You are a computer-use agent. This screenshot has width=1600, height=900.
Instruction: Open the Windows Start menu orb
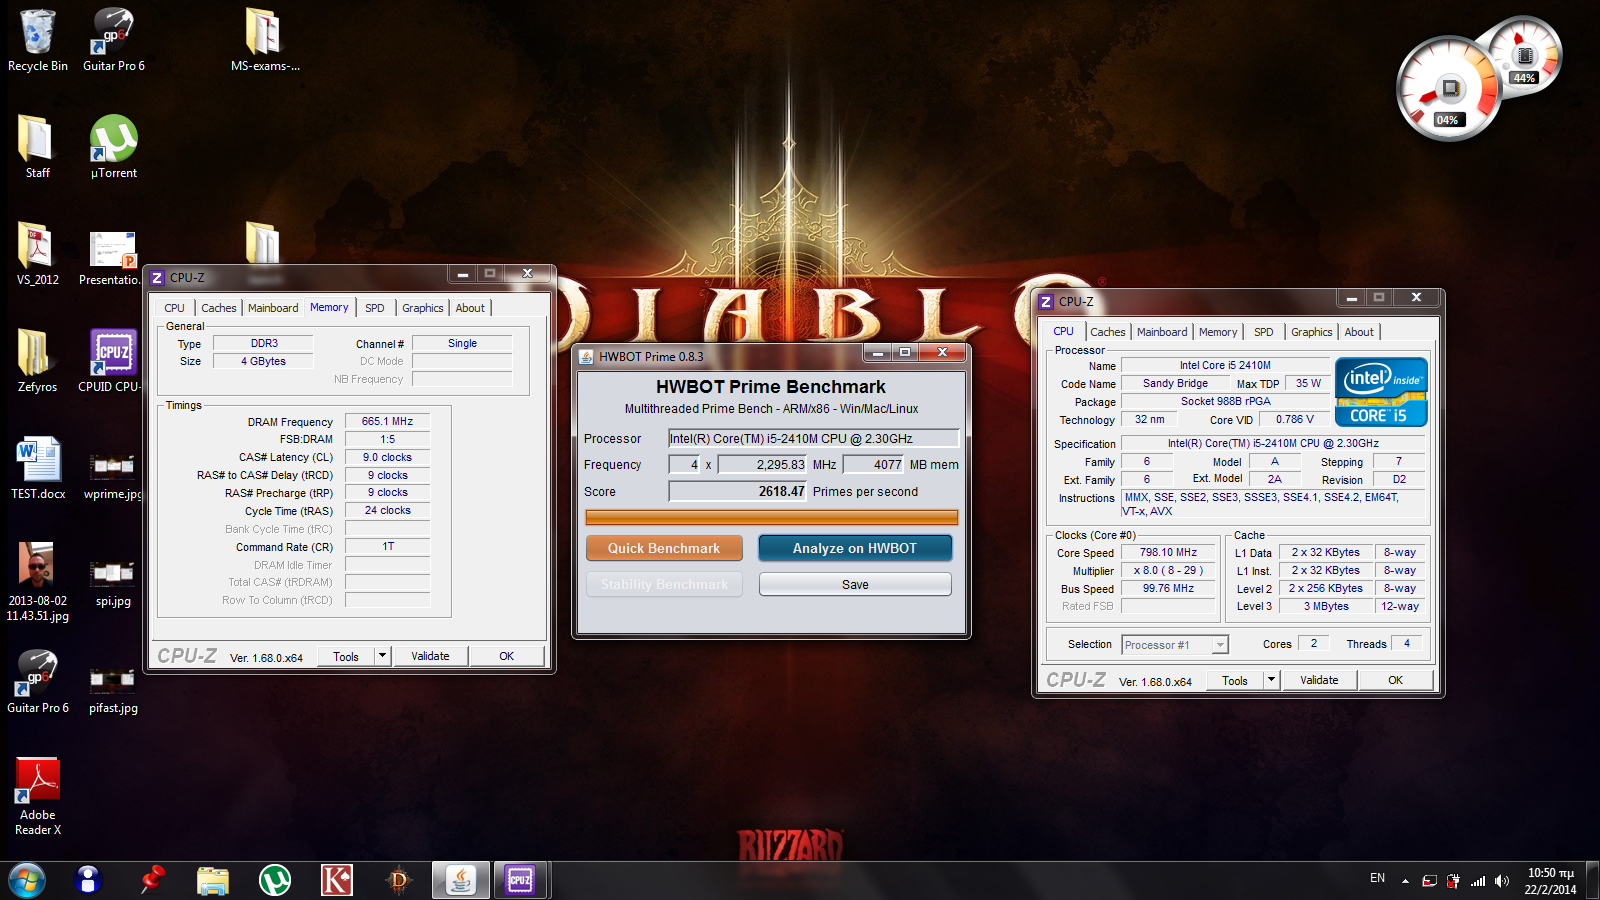27,881
